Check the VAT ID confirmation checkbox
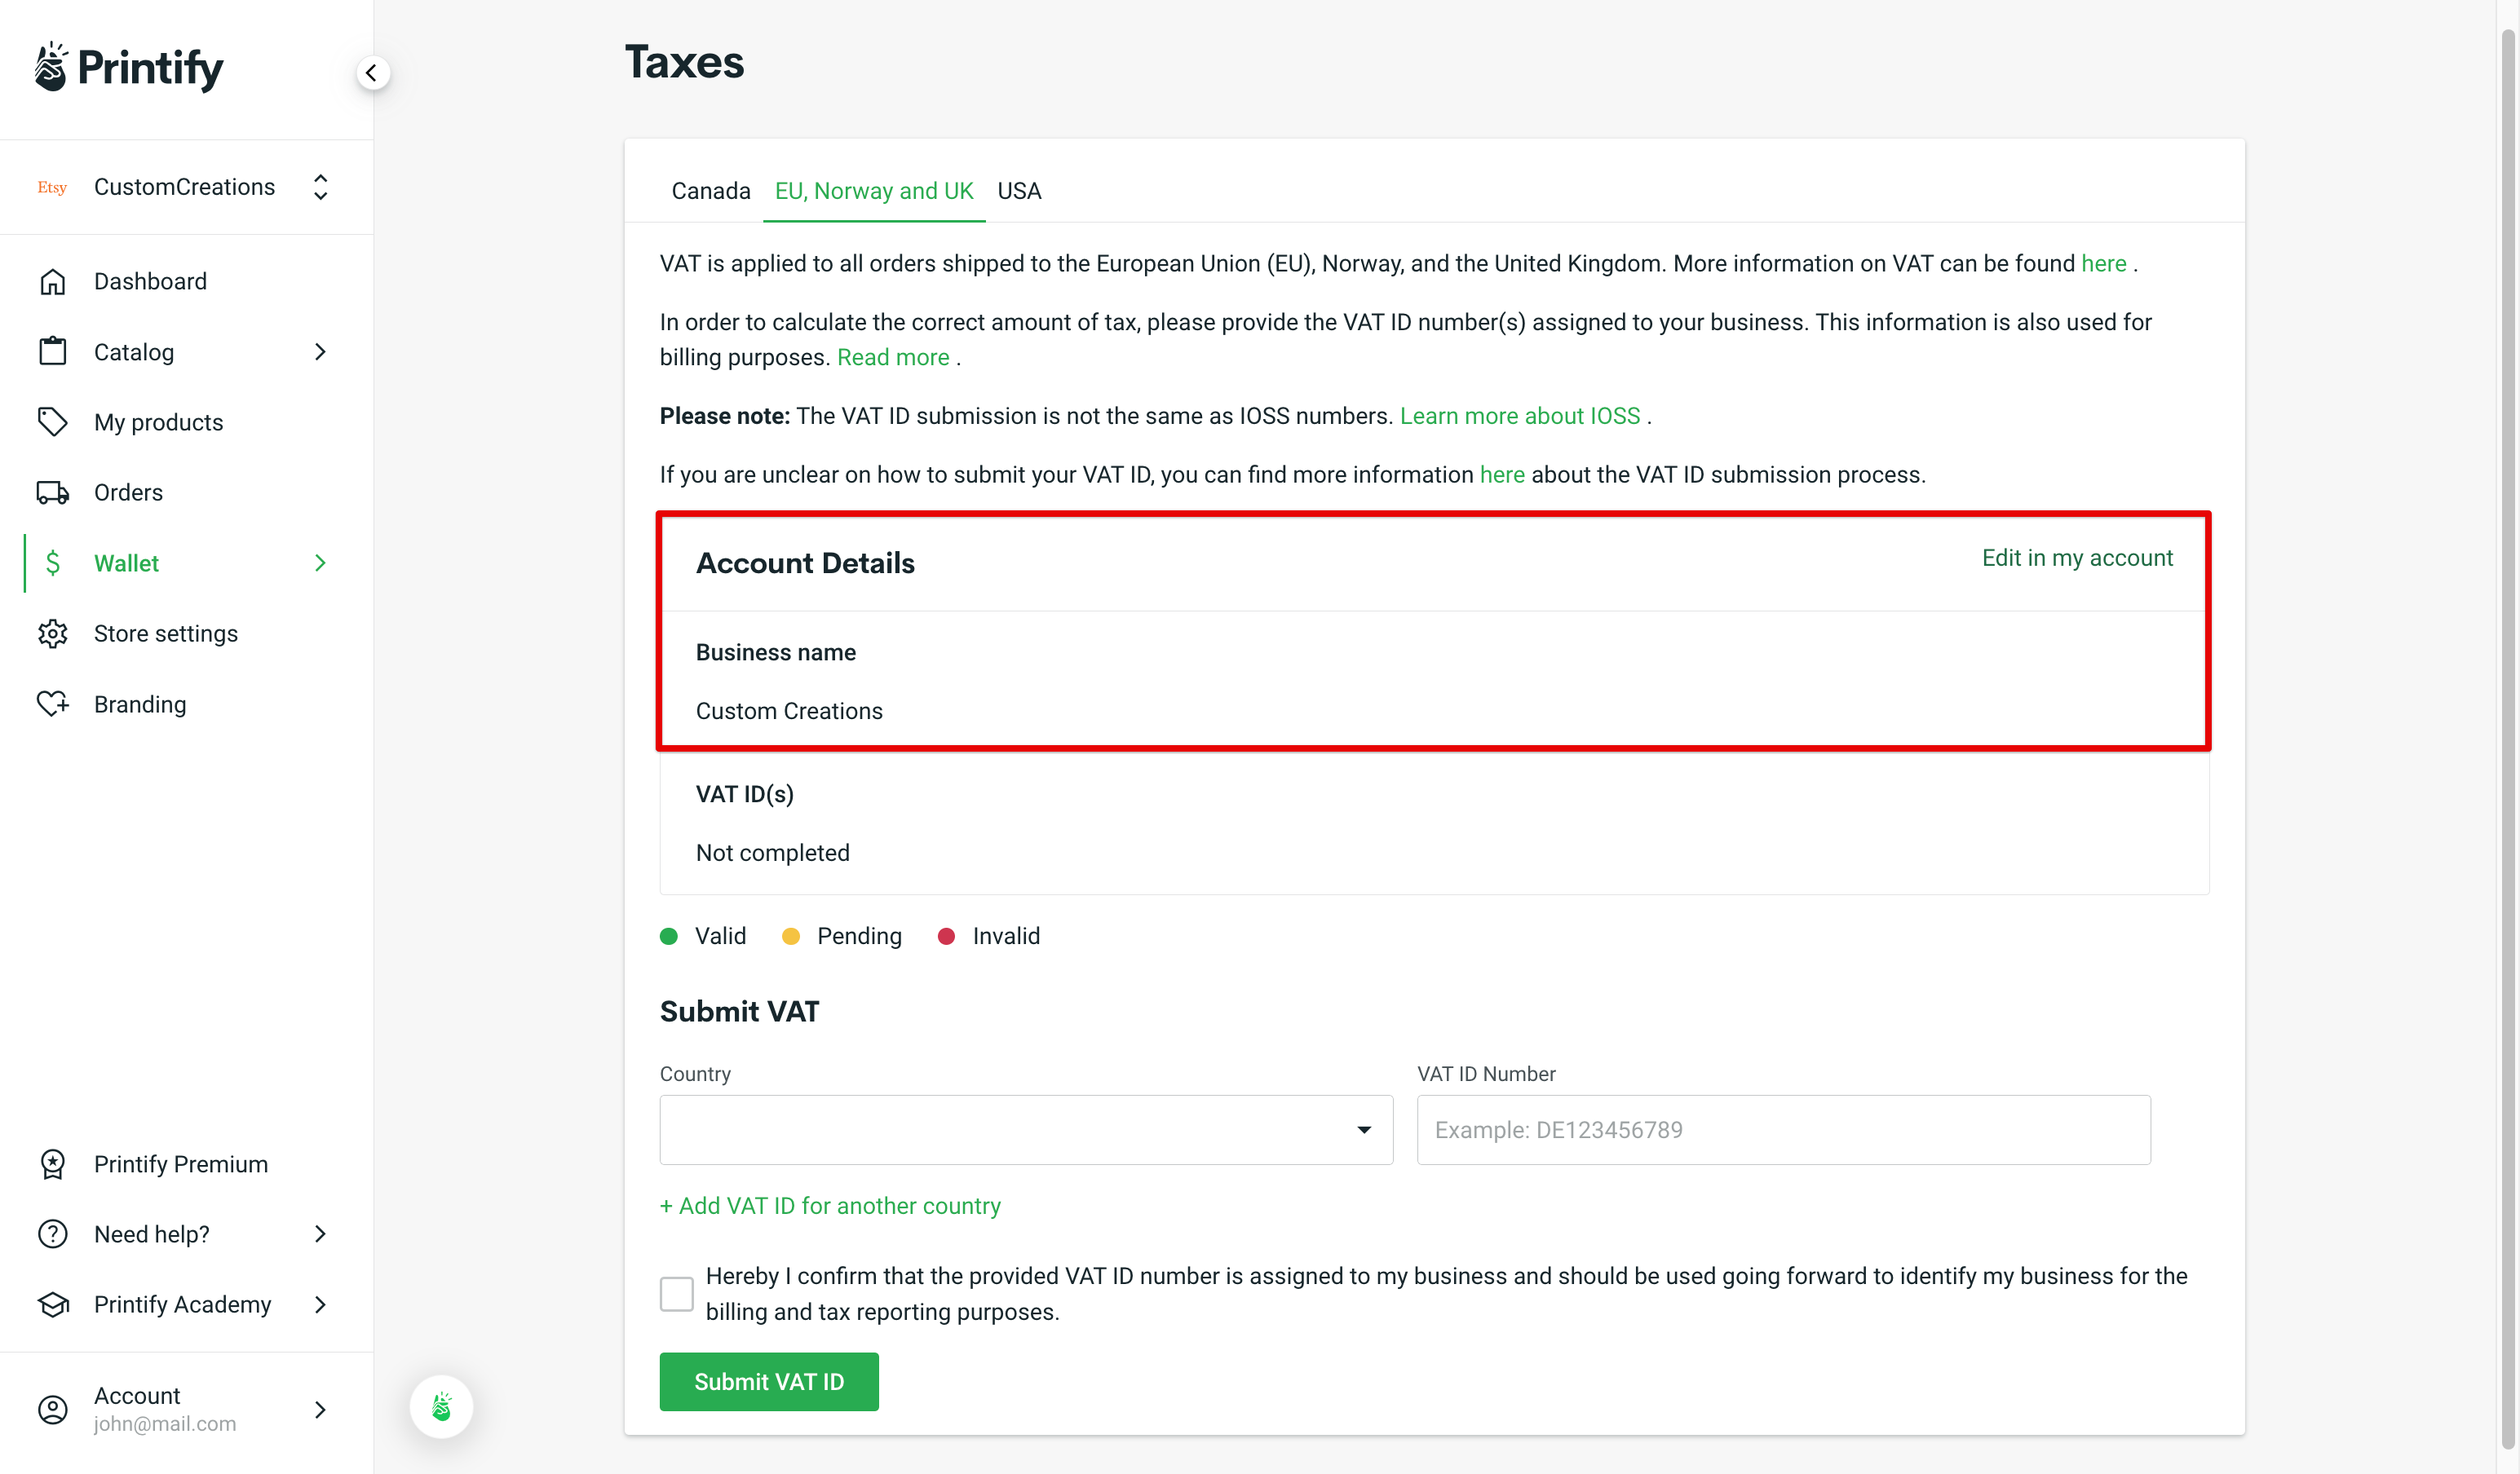Image resolution: width=2520 pixels, height=1474 pixels. tap(676, 1293)
